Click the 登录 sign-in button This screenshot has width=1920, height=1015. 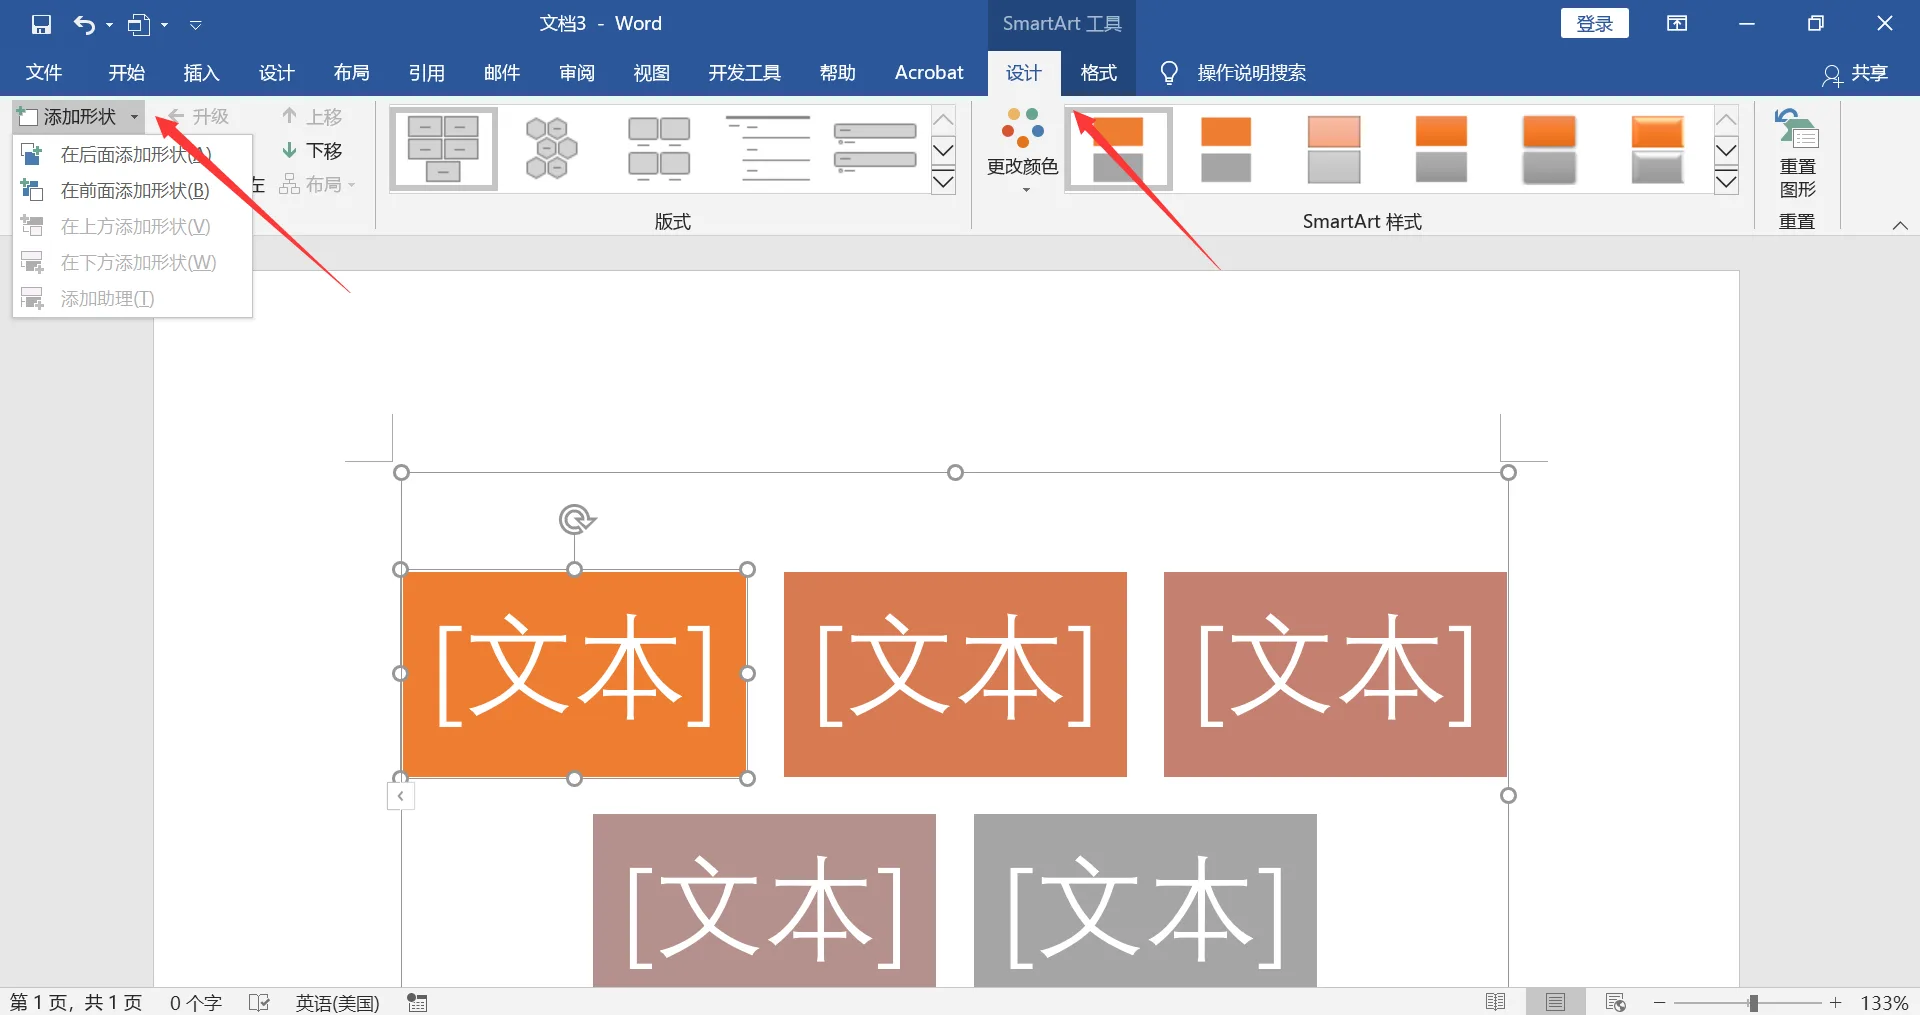(1594, 24)
